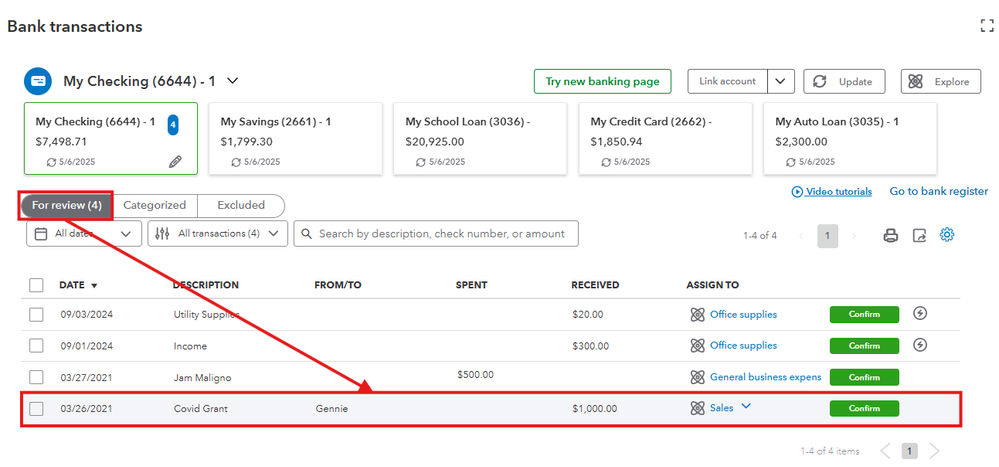Viewport: 999px width, 467px height.
Task: Click the full screen expand icon
Action: tap(987, 27)
